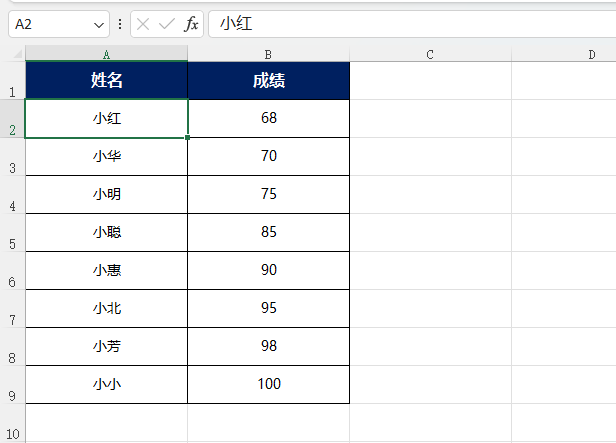Select the cell with score 100
Viewport: 616px width, 443px height.
coord(268,384)
